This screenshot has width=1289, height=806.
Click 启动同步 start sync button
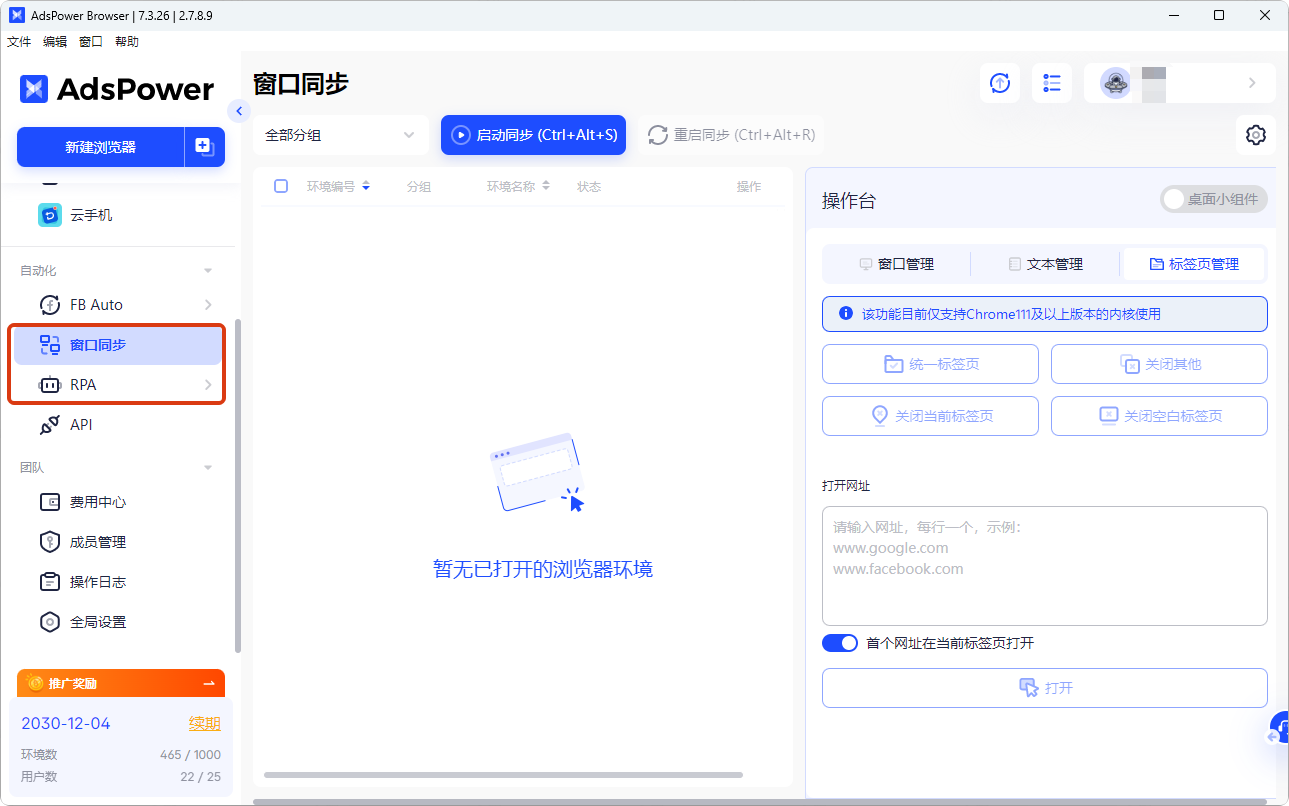[533, 135]
